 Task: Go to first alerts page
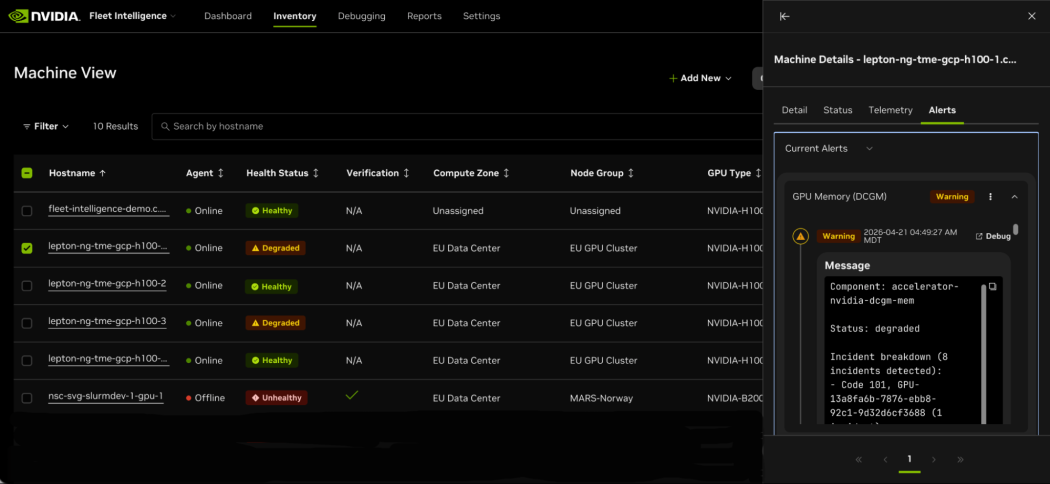[x=858, y=459]
